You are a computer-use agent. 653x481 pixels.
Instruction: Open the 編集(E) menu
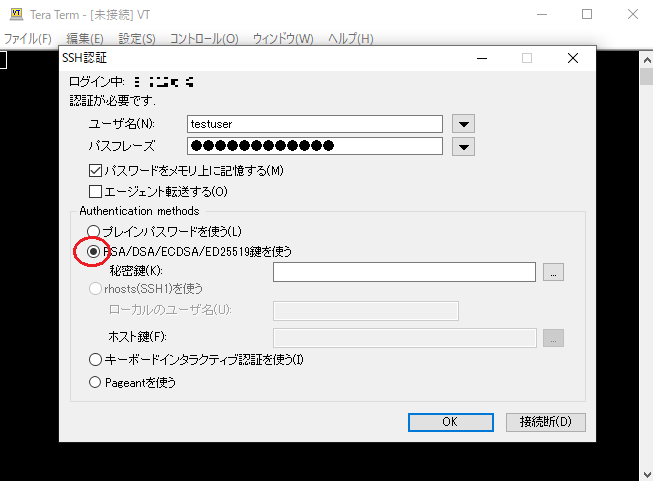[x=85, y=39]
